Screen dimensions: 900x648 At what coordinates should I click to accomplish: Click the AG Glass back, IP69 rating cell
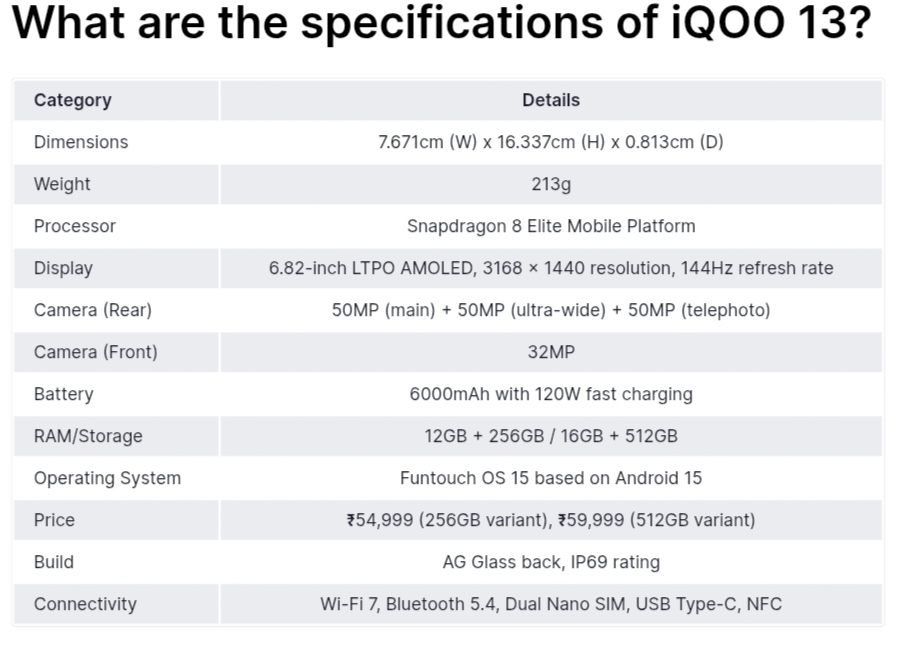point(551,562)
